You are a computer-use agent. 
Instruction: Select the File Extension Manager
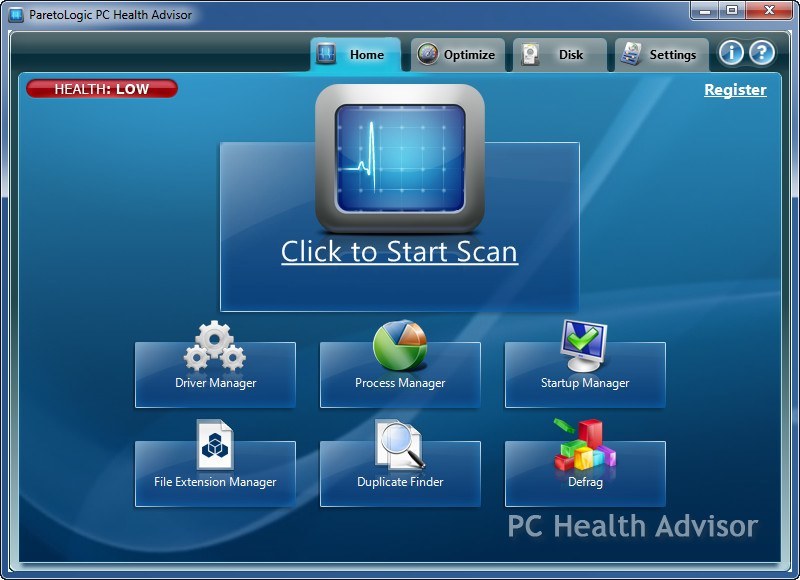(x=215, y=473)
